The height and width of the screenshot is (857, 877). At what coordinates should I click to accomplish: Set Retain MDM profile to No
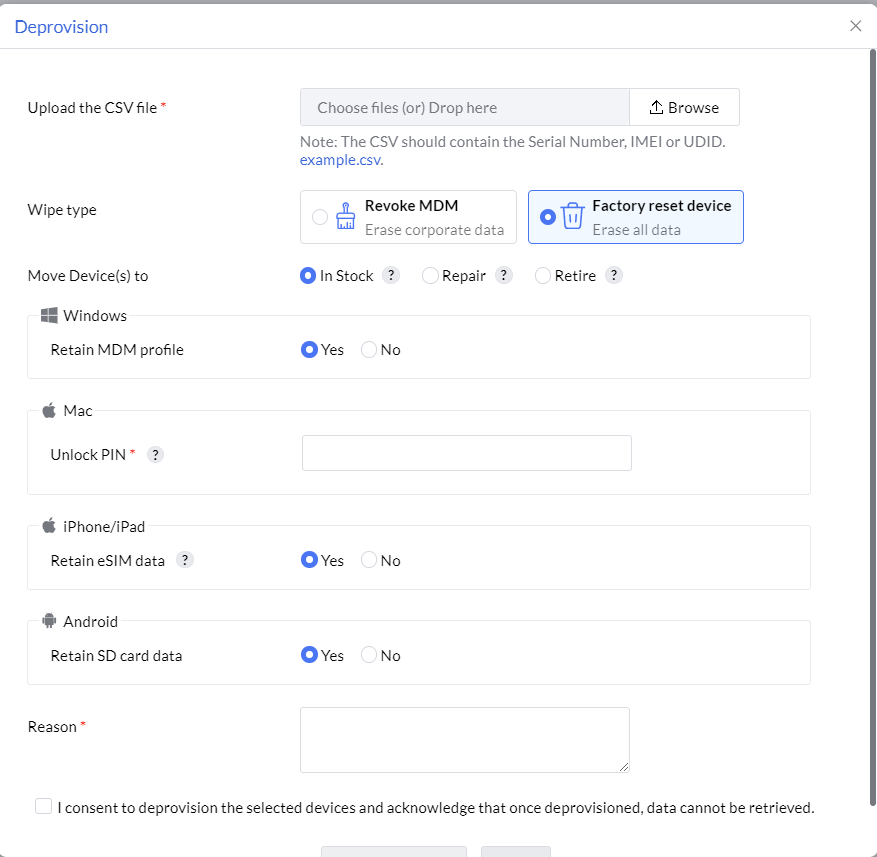click(x=369, y=350)
